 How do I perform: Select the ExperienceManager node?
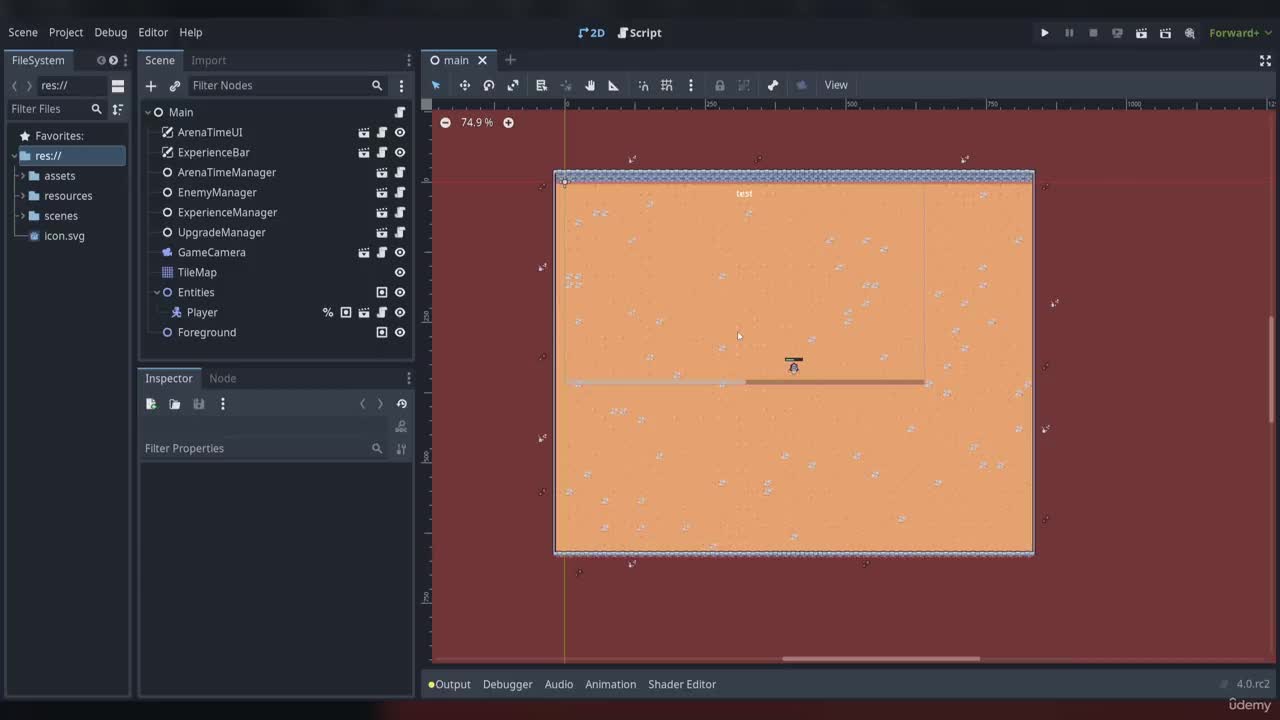pyautogui.click(x=227, y=212)
